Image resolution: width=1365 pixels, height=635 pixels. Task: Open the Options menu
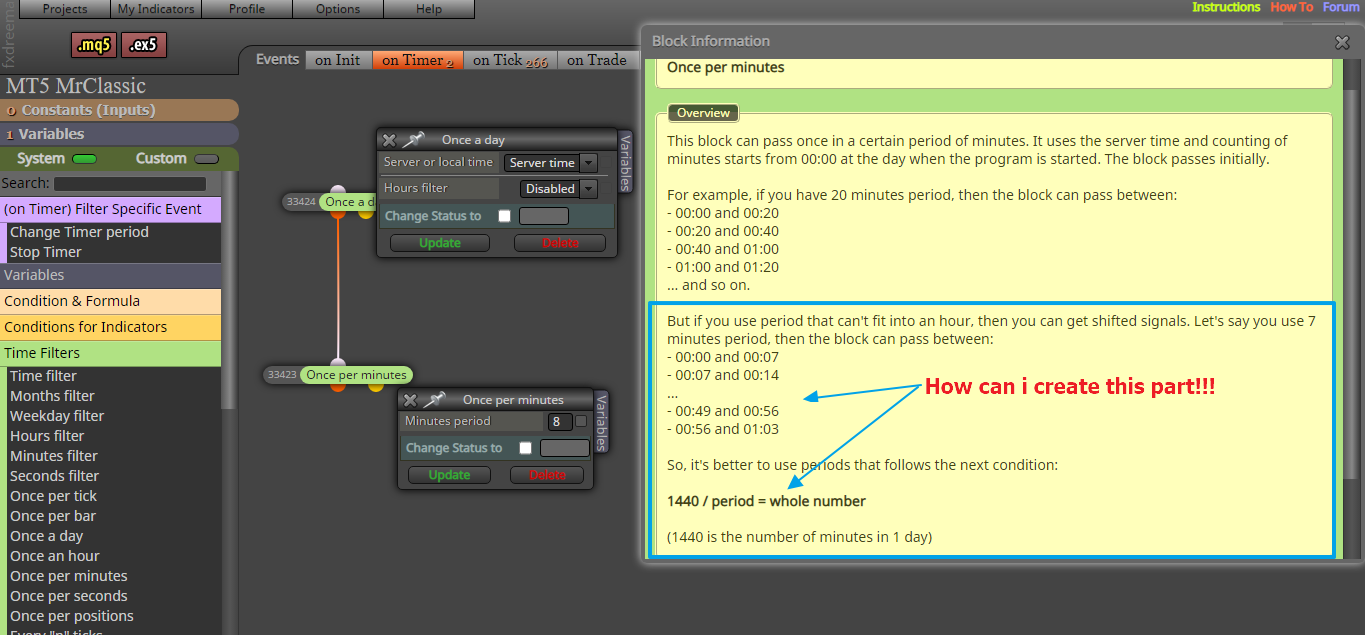[x=338, y=9]
